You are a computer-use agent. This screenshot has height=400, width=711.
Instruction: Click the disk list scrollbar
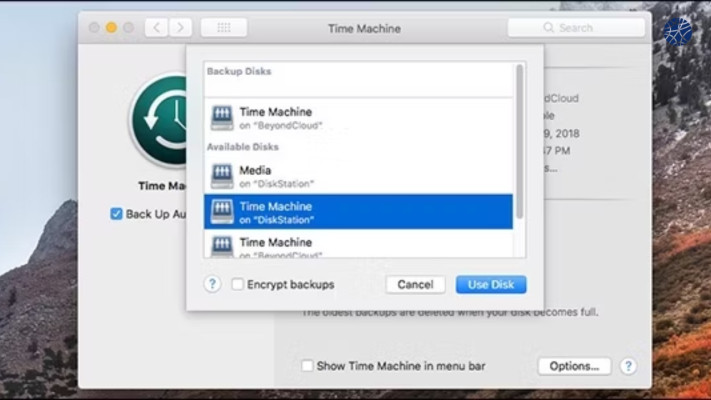pos(520,141)
